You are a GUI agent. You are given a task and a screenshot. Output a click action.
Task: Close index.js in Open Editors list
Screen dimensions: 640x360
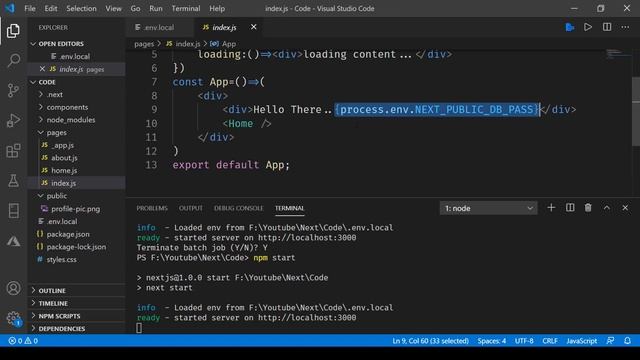click(42, 69)
